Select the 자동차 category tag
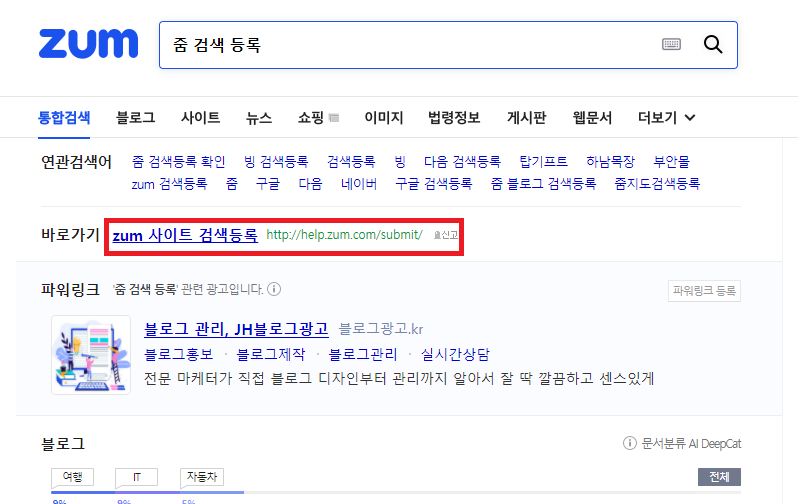The image size is (798, 504). [202, 477]
